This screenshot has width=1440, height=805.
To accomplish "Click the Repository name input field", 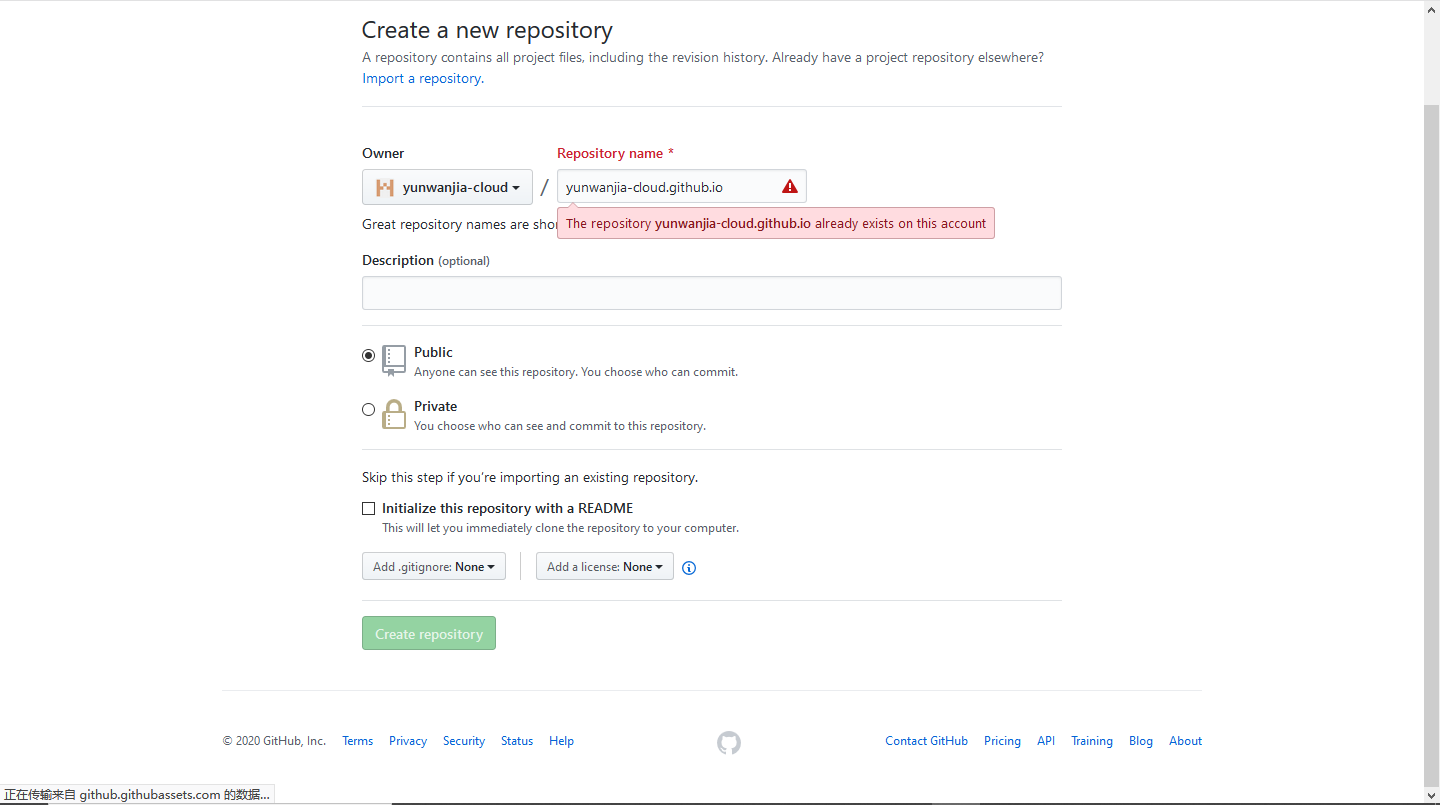I will [x=665, y=187].
